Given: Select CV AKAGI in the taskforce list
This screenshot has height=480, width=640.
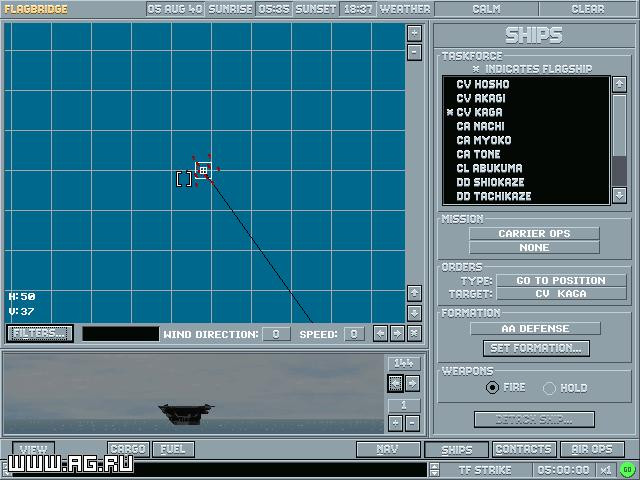Looking at the screenshot, I should coord(526,98).
